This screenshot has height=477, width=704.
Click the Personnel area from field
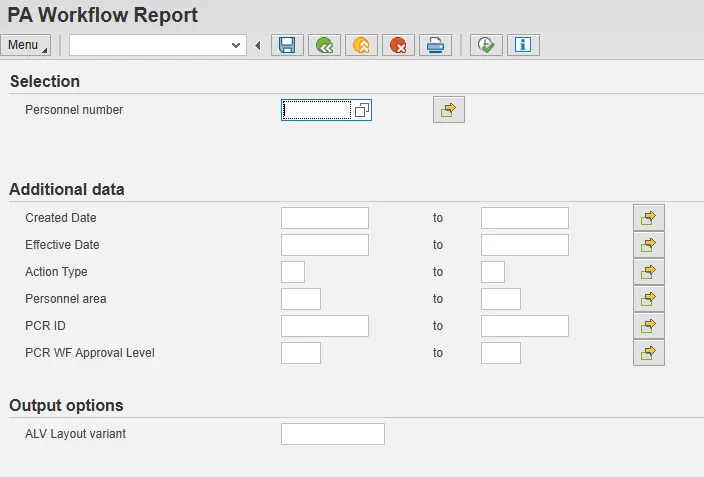click(x=300, y=299)
